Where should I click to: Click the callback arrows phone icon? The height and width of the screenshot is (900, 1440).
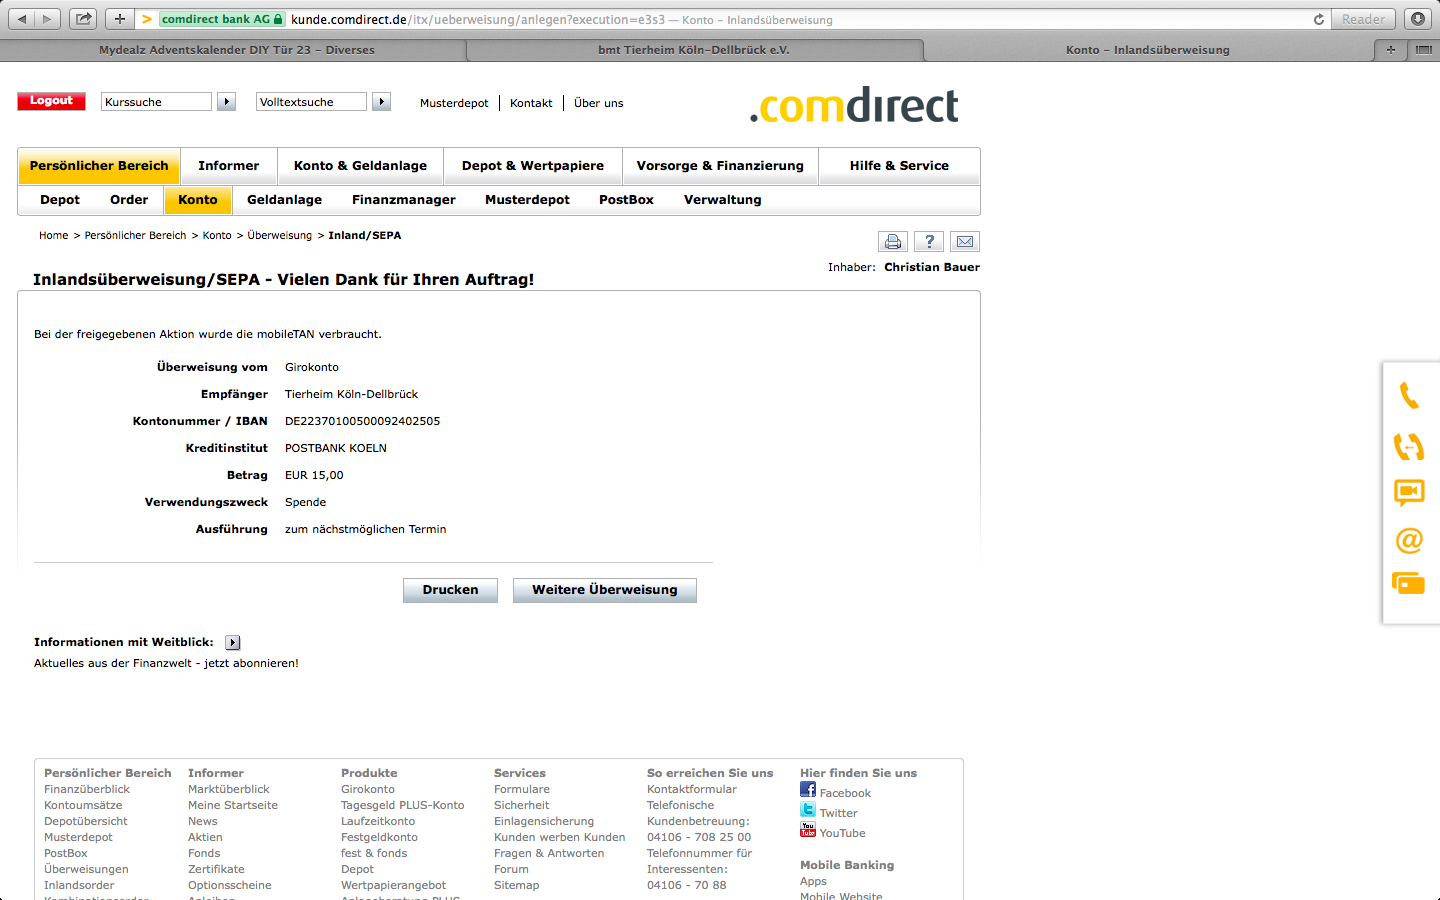pos(1409,446)
